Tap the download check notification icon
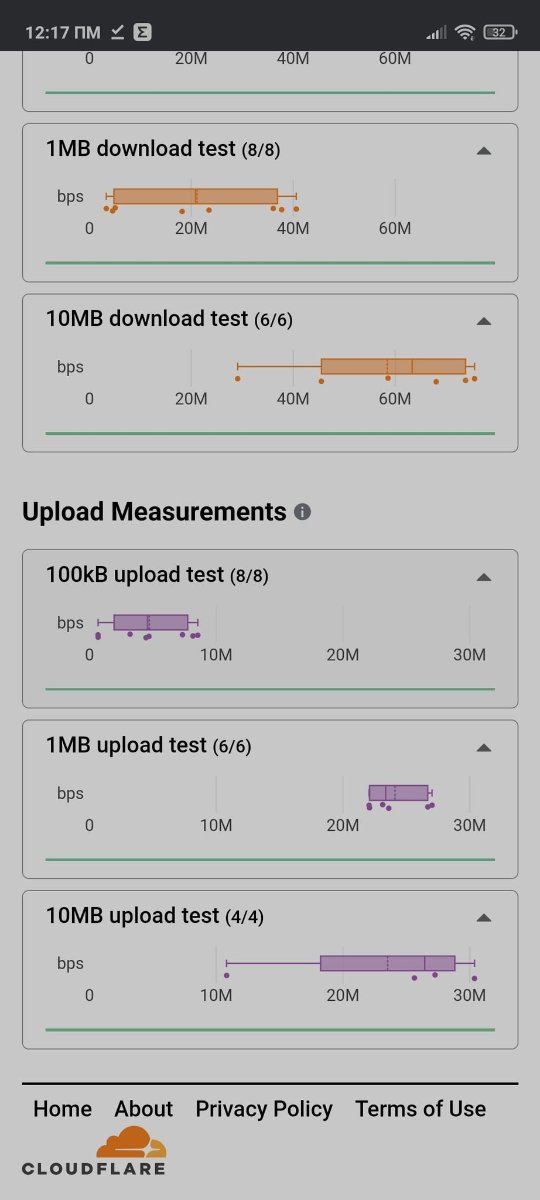The width and height of the screenshot is (540, 1200). point(117,32)
